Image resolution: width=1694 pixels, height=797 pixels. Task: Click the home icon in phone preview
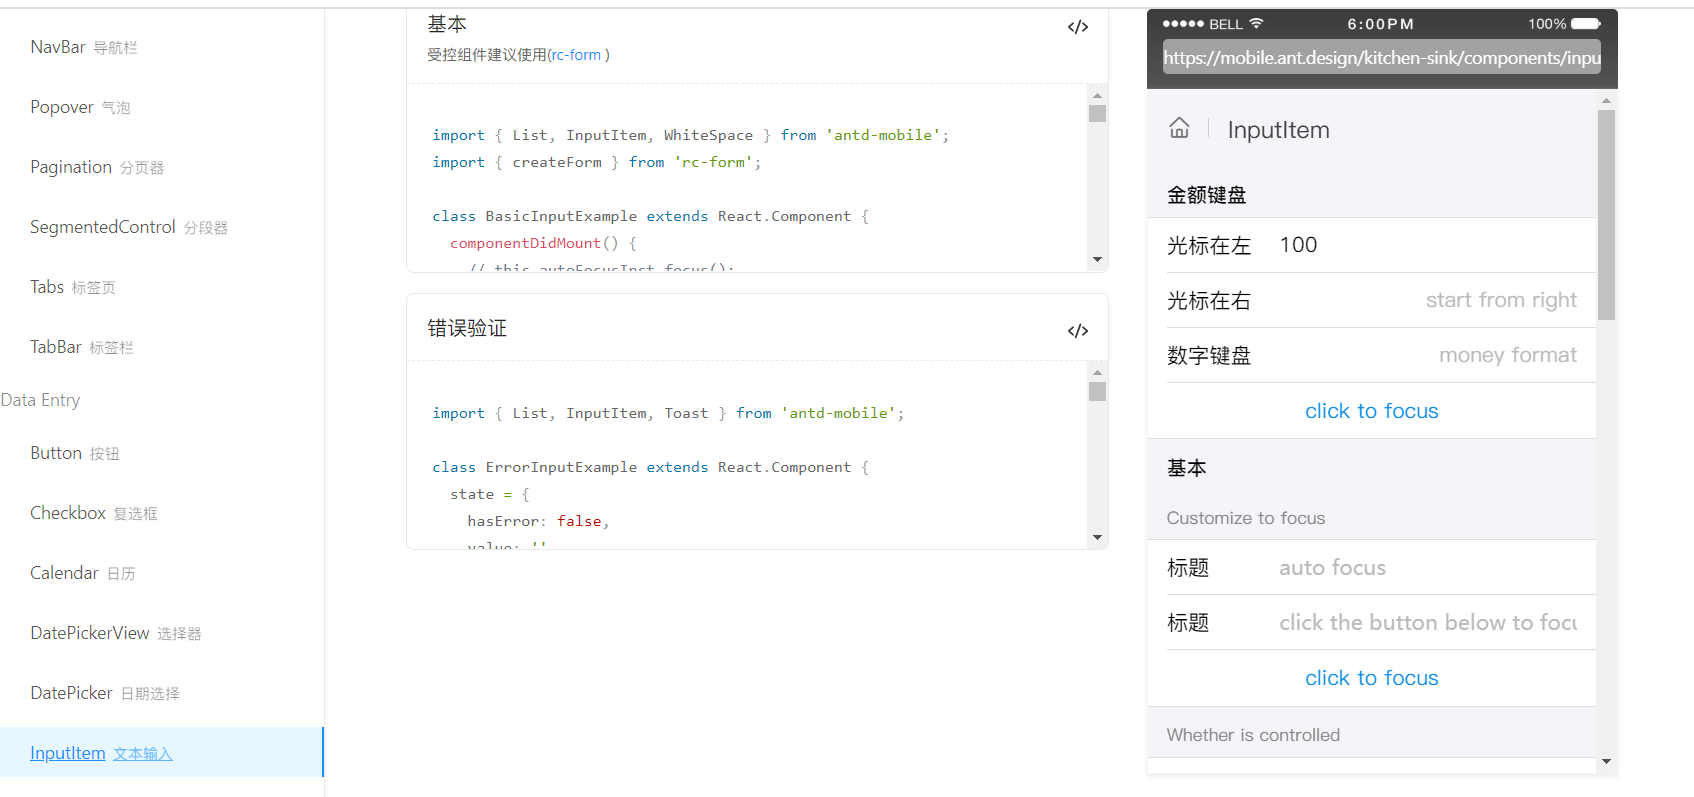tap(1179, 128)
